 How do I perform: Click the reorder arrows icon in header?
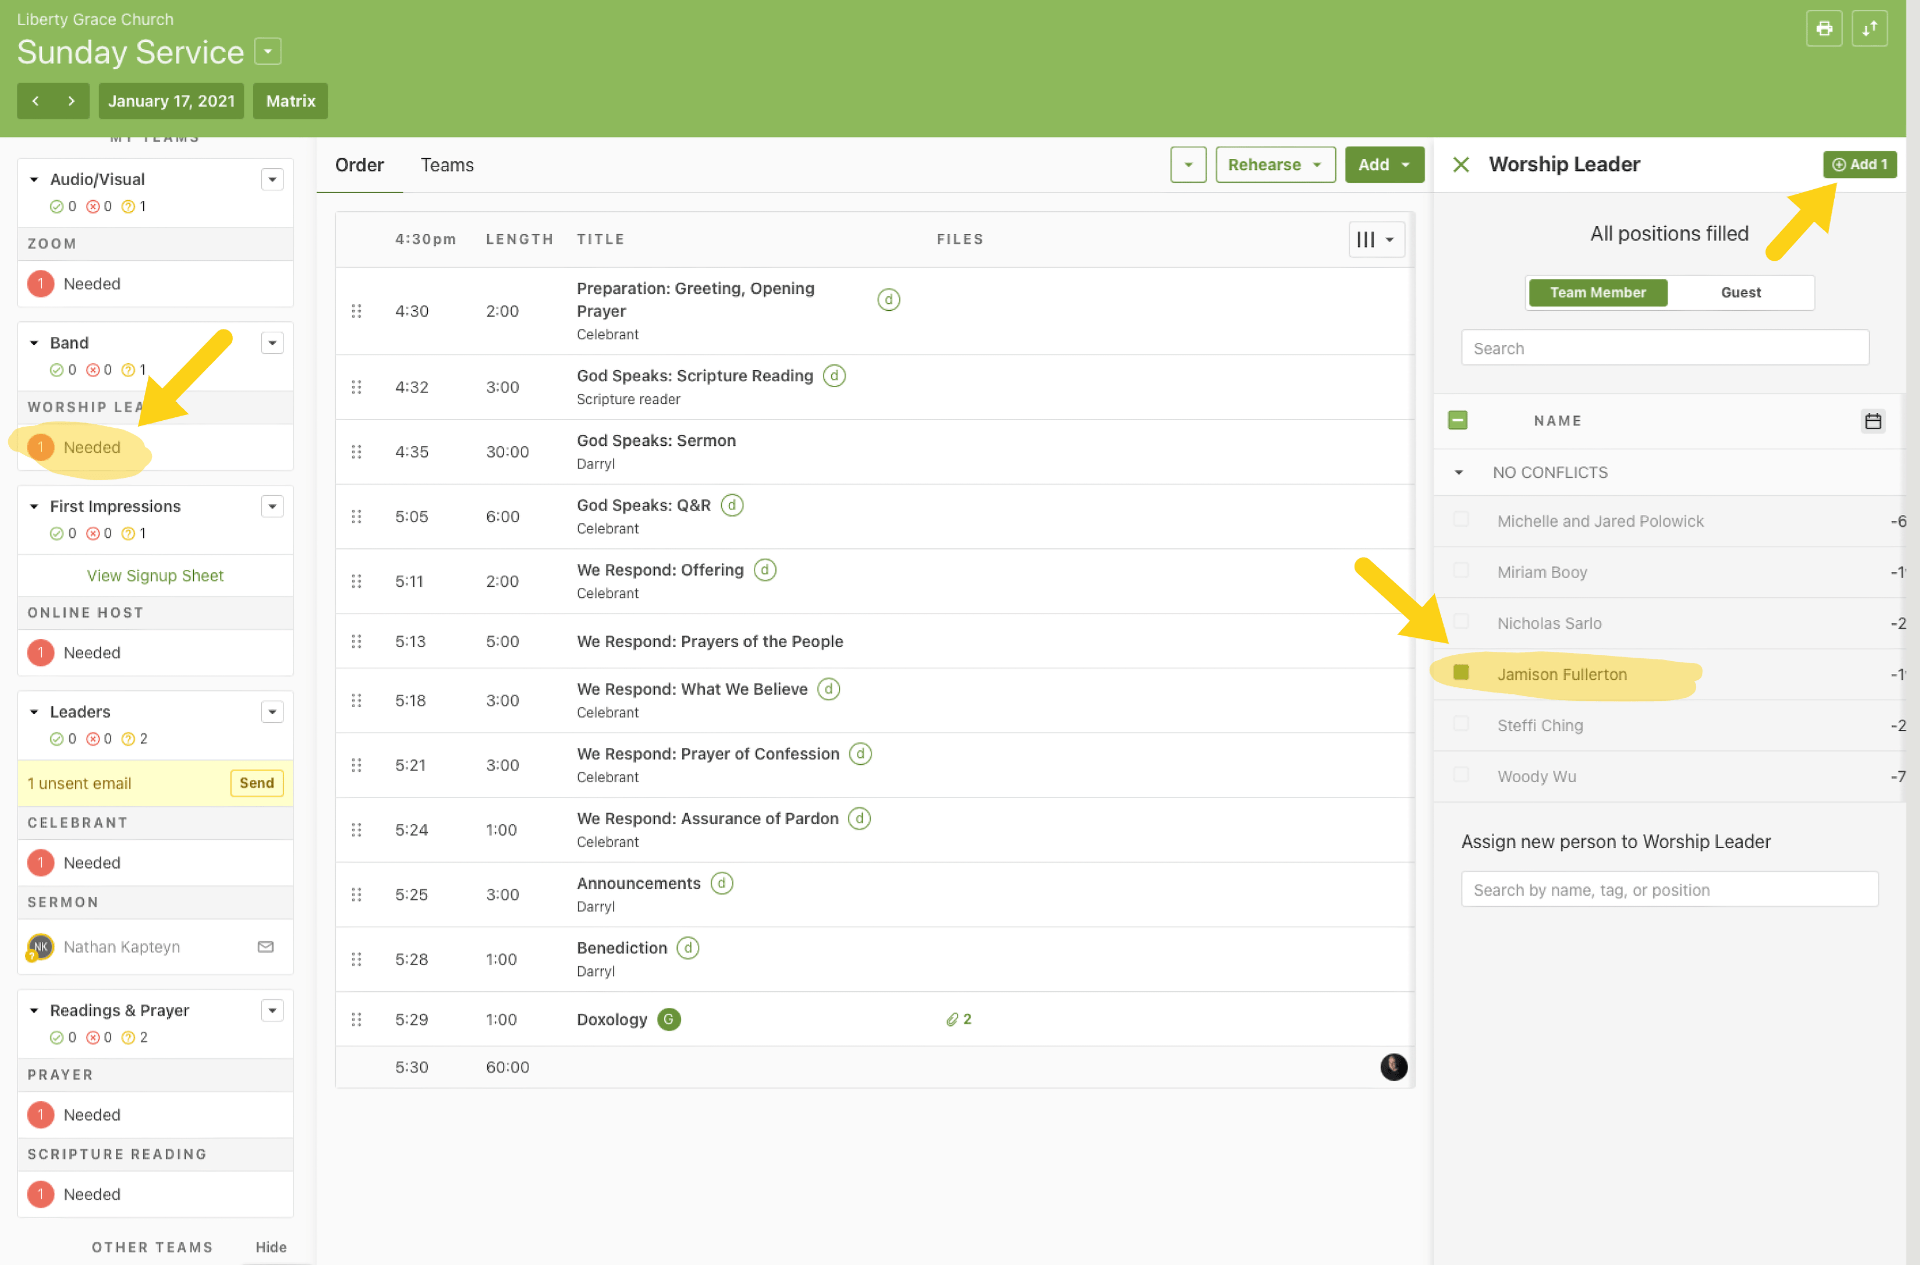pyautogui.click(x=1869, y=28)
